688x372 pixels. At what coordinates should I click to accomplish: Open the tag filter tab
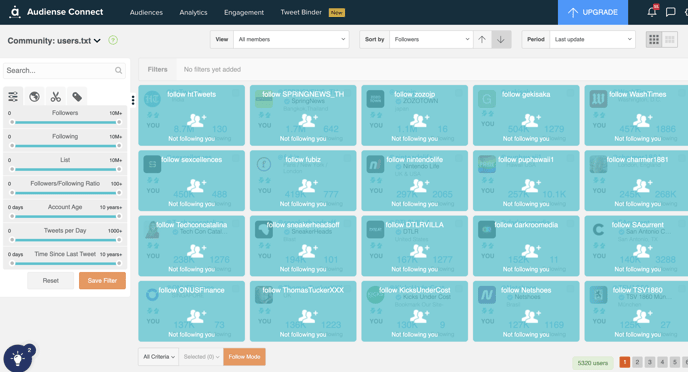coord(77,97)
